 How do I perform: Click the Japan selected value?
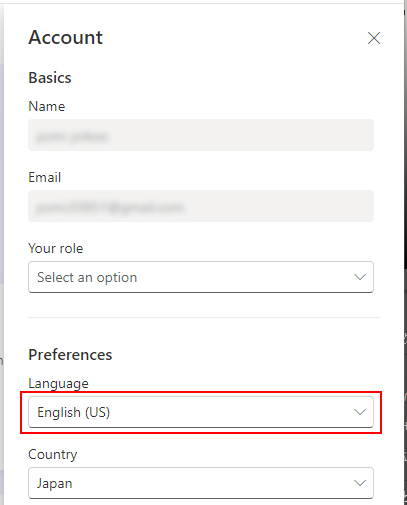(55, 483)
